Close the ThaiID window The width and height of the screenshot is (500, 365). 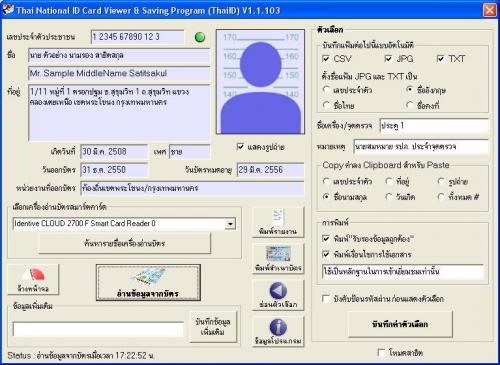(489, 10)
